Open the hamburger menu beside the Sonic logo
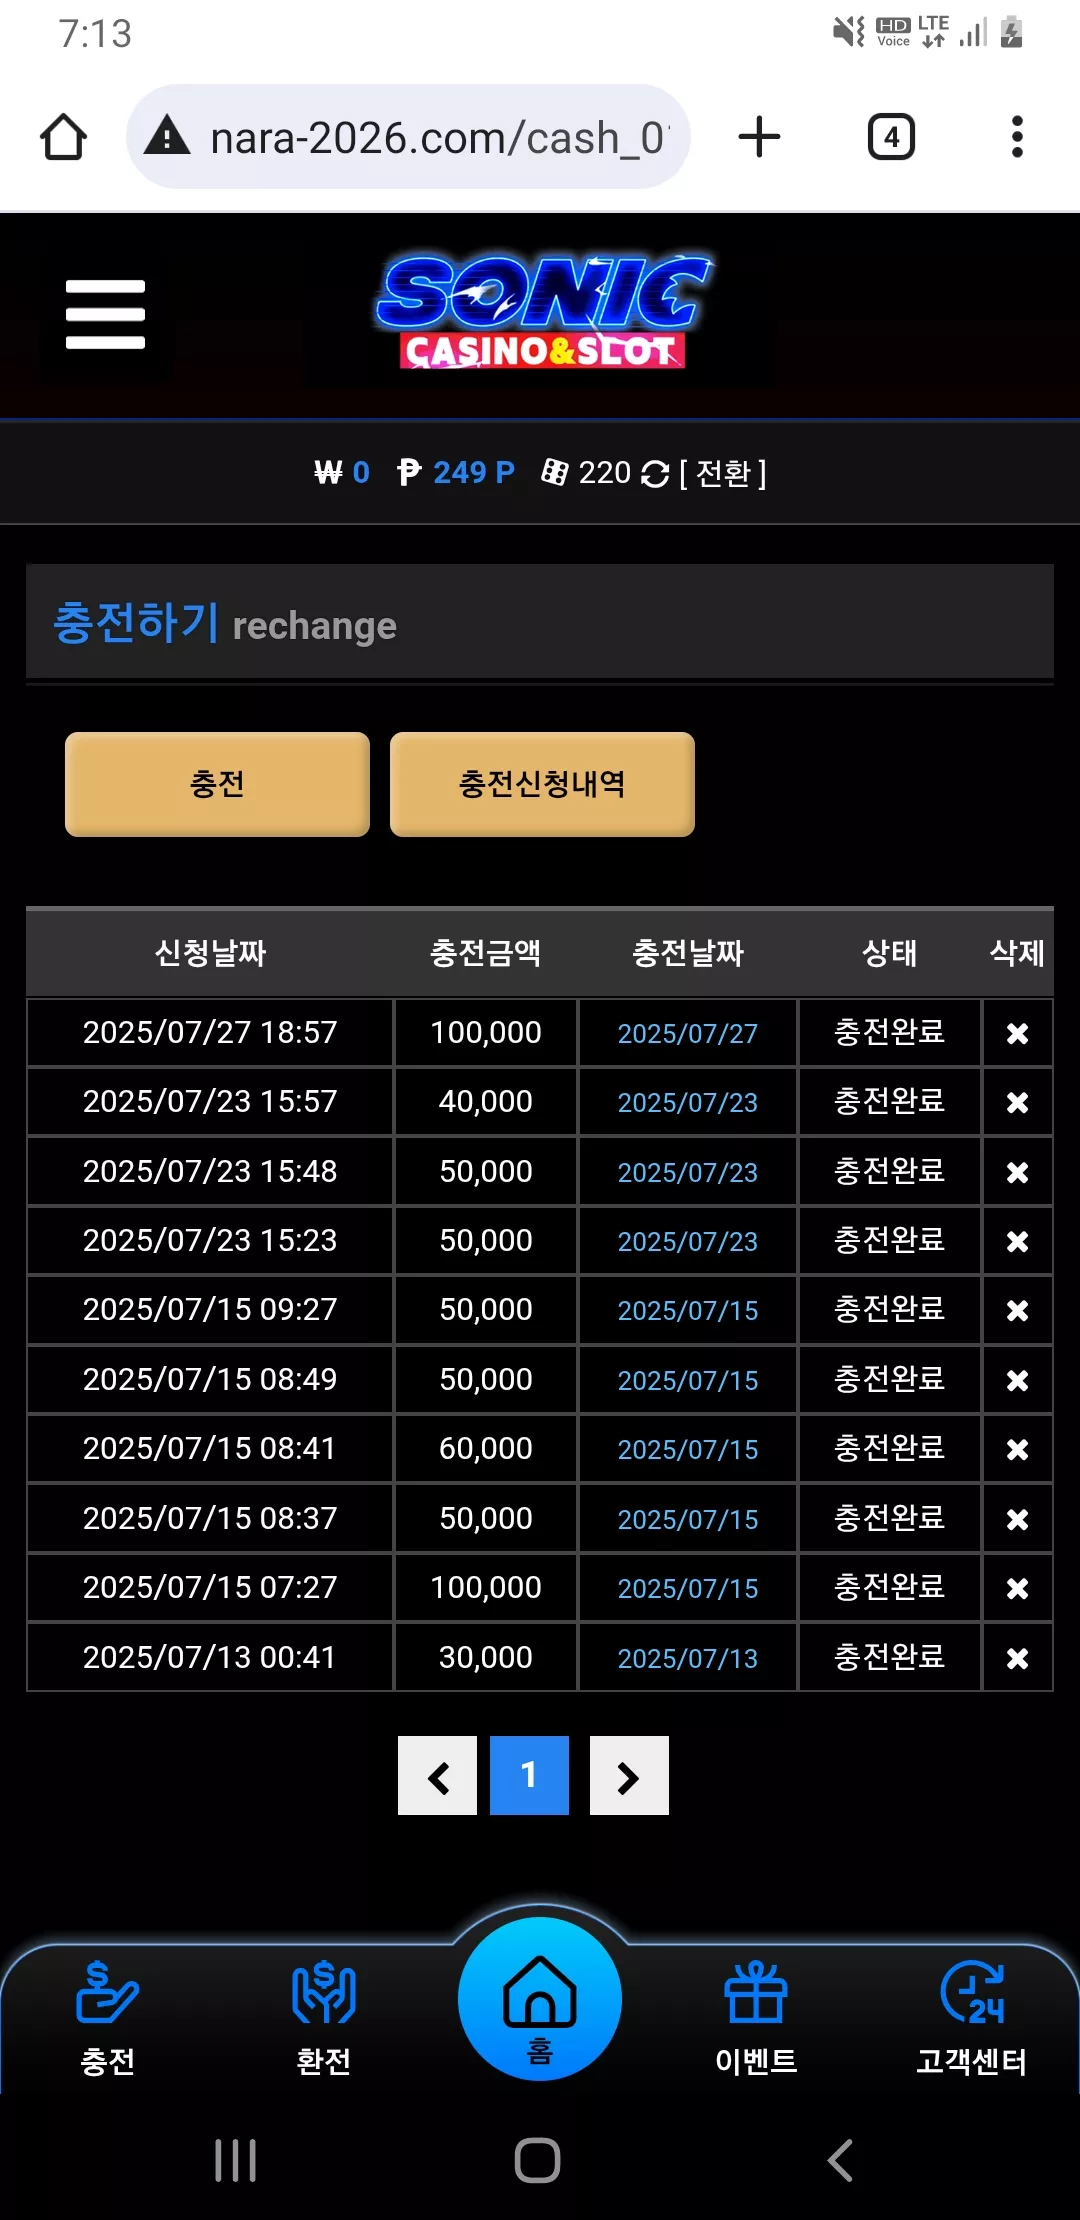 (105, 315)
